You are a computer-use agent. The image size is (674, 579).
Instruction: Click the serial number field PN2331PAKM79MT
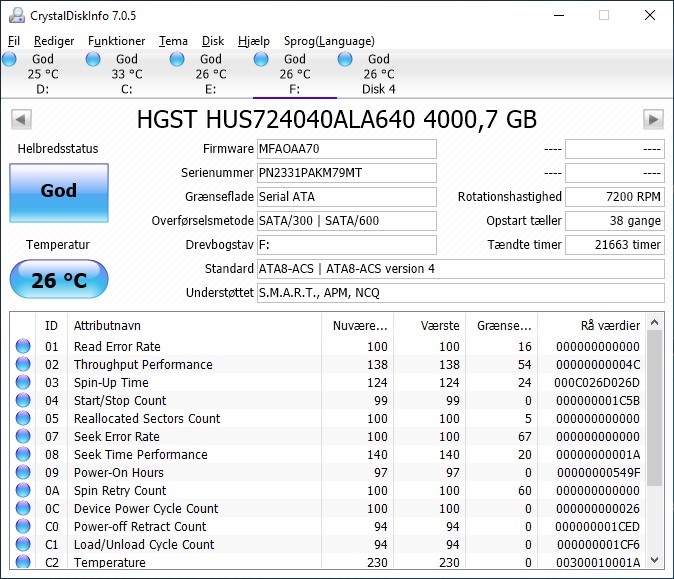[x=346, y=173]
